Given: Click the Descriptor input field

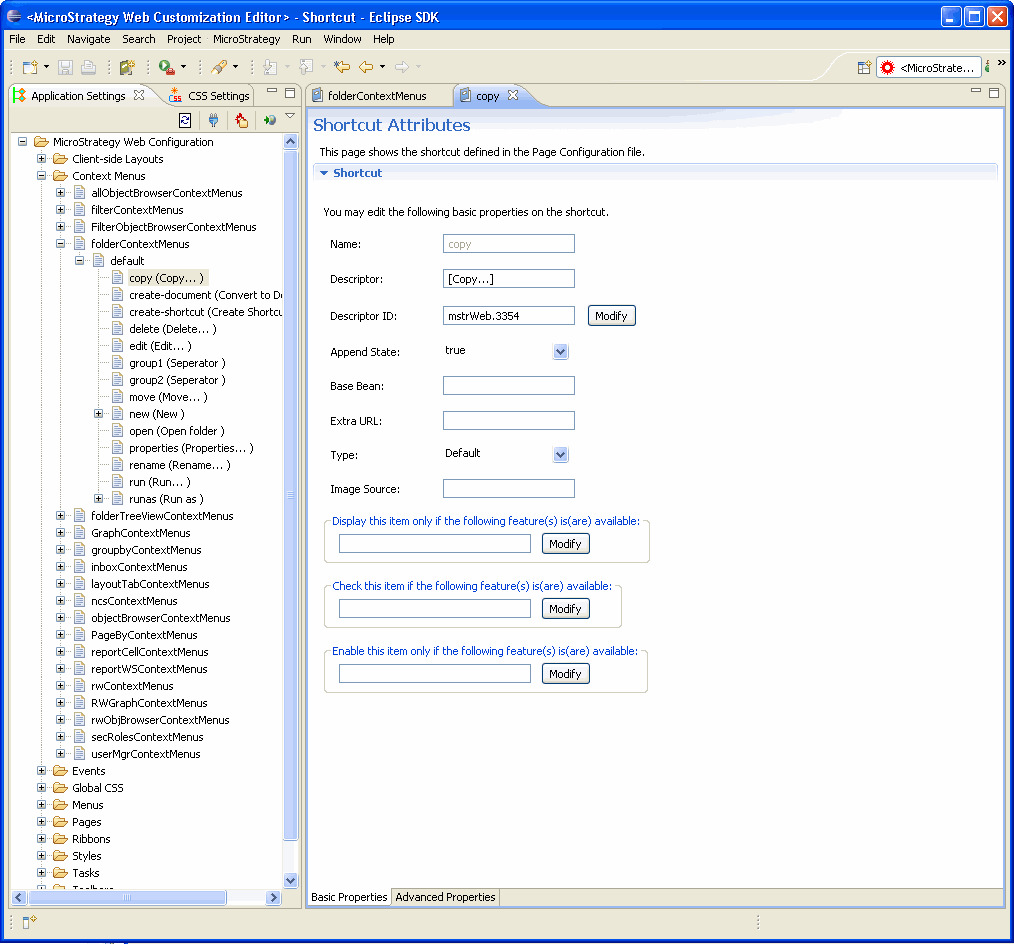Looking at the screenshot, I should tap(509, 279).
